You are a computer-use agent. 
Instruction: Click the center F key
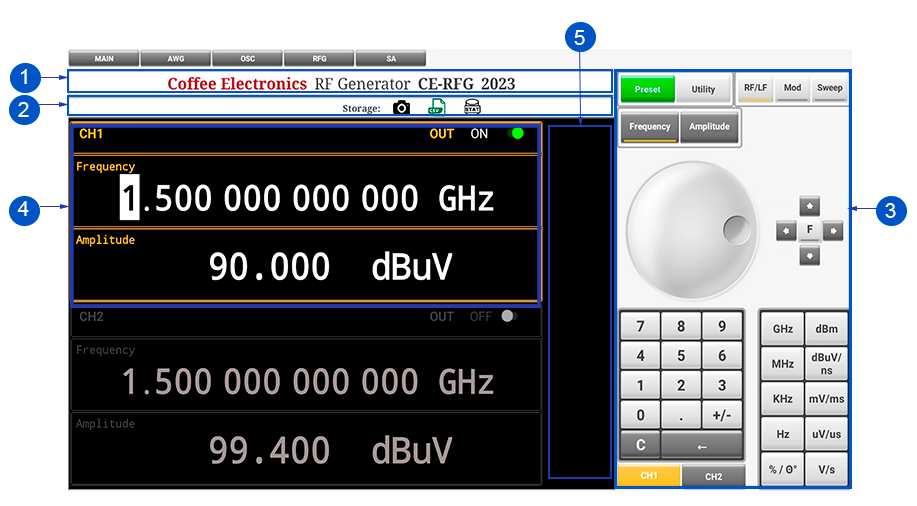[x=809, y=230]
